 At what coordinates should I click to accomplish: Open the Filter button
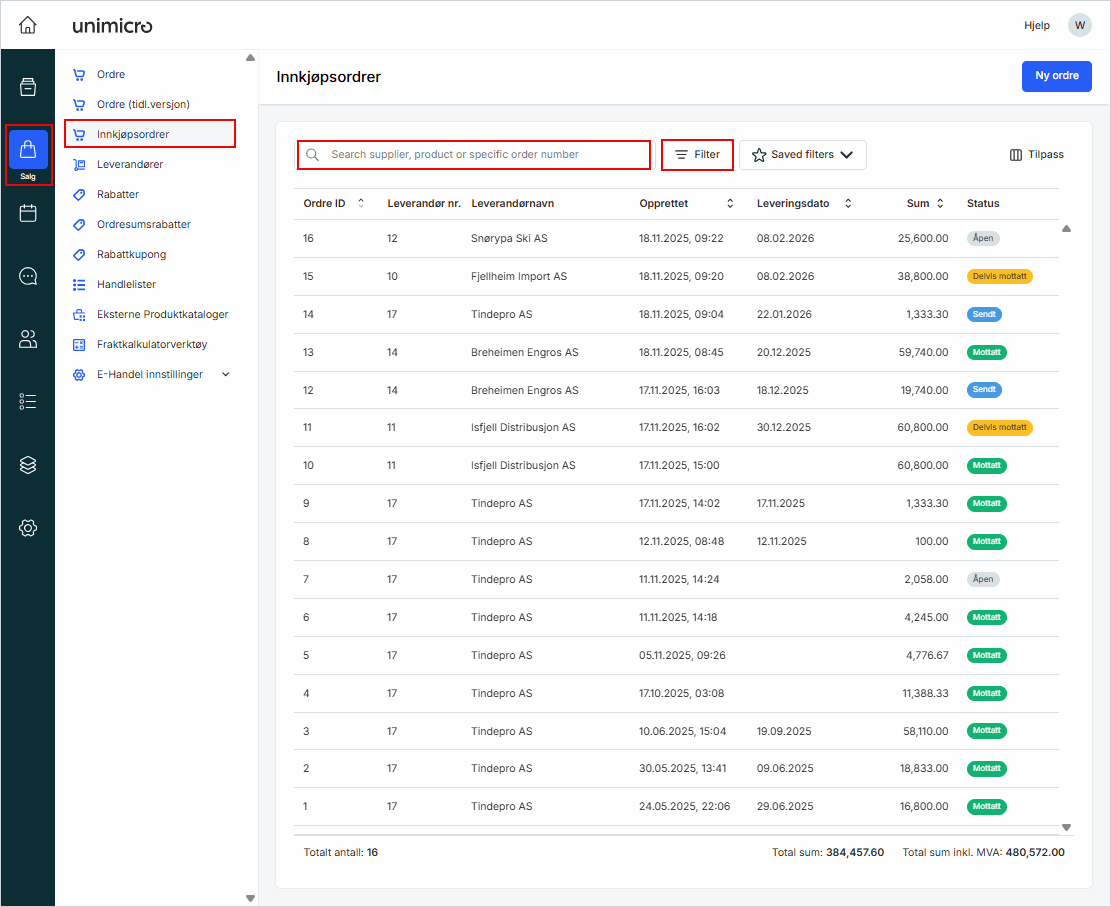(697, 155)
